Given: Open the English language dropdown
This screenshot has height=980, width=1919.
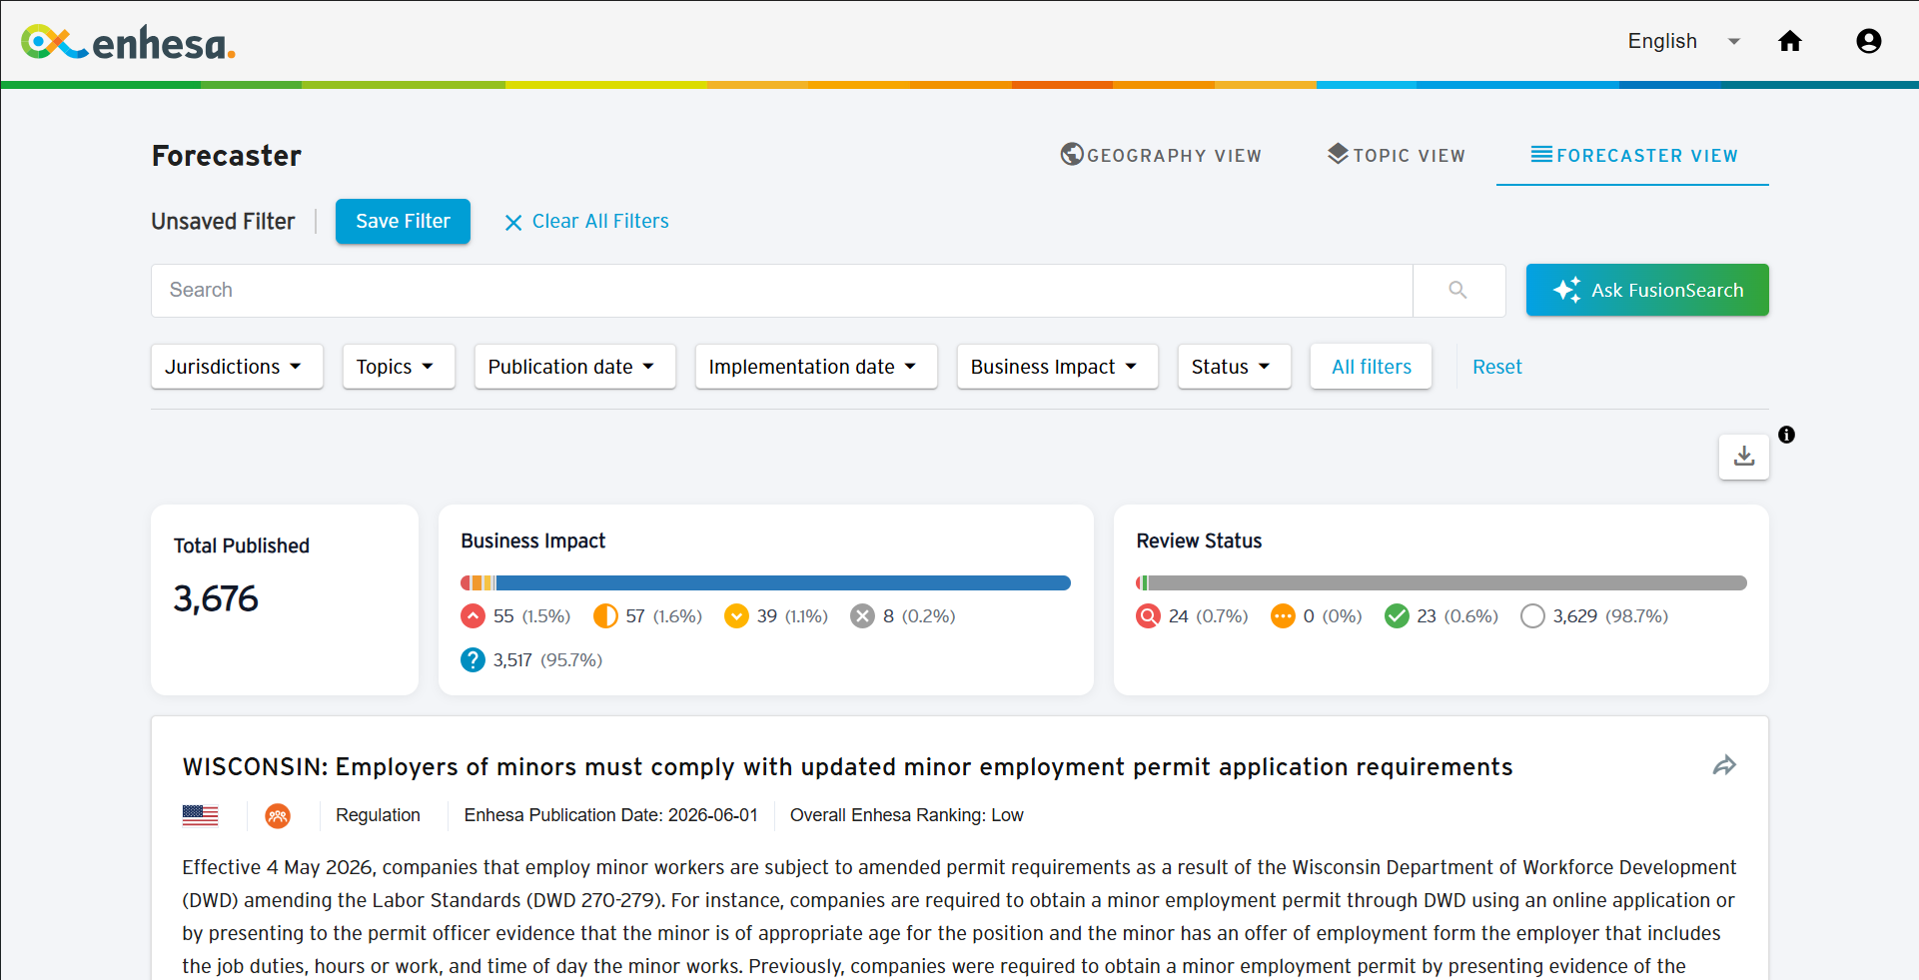Looking at the screenshot, I should (x=1684, y=41).
